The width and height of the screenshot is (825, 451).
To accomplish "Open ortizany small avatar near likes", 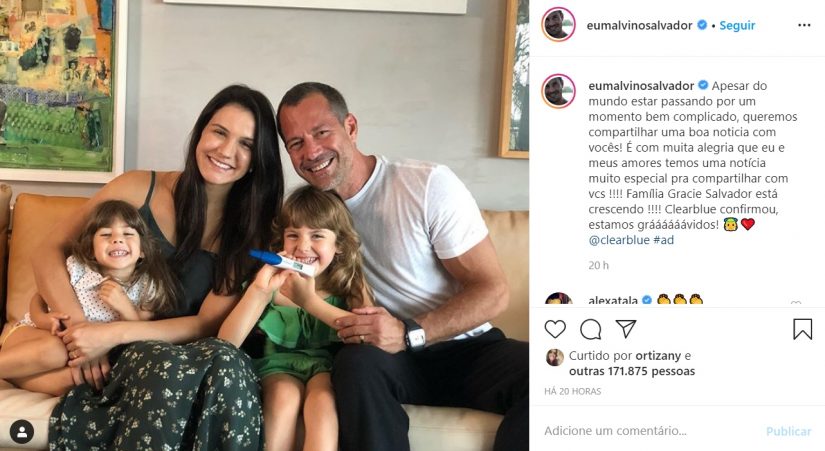I will 554,357.
